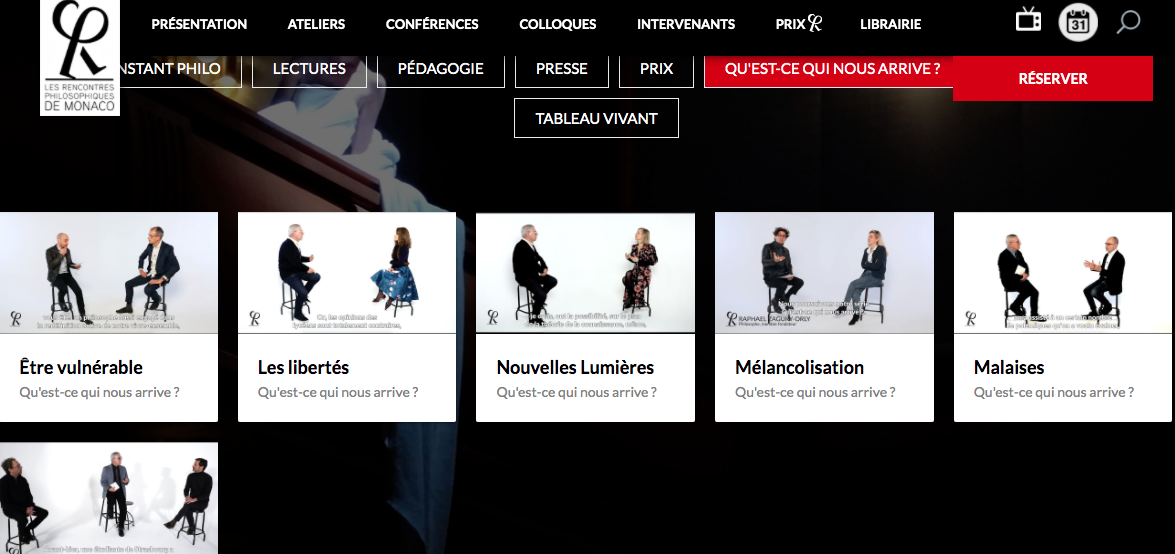Open the Malaises video thumbnail
This screenshot has width=1175, height=554.
(x=1064, y=273)
